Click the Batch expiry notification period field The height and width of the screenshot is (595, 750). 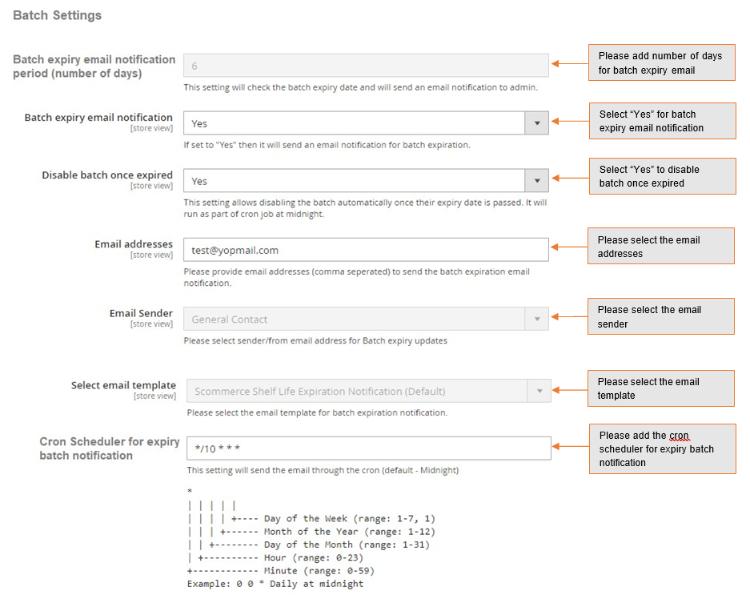pyautogui.click(x=365, y=66)
